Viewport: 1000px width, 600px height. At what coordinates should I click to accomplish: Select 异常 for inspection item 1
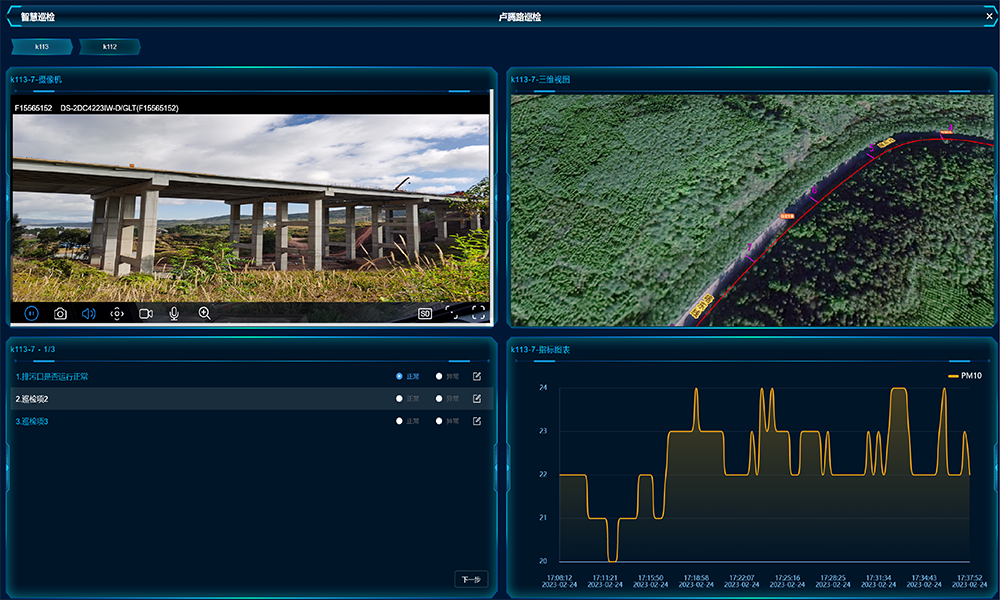click(438, 377)
